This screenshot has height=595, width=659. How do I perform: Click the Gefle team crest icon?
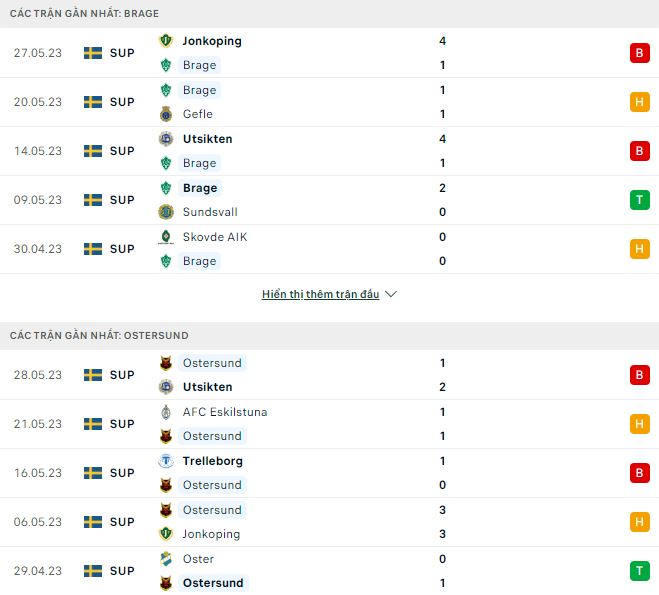coord(166,114)
